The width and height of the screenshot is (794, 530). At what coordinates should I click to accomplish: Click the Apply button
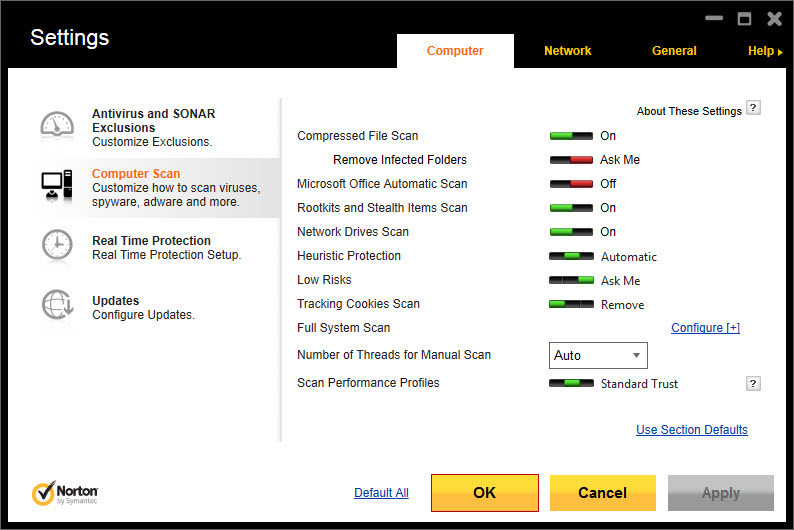click(721, 493)
